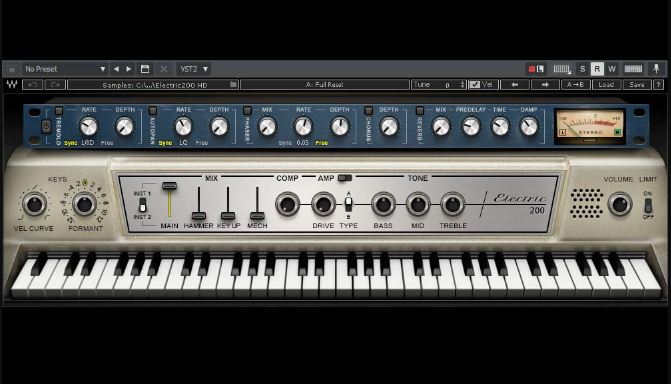Viewport: 671px width, 384px height.
Task: Select the R automation mode button
Action: click(x=597, y=69)
